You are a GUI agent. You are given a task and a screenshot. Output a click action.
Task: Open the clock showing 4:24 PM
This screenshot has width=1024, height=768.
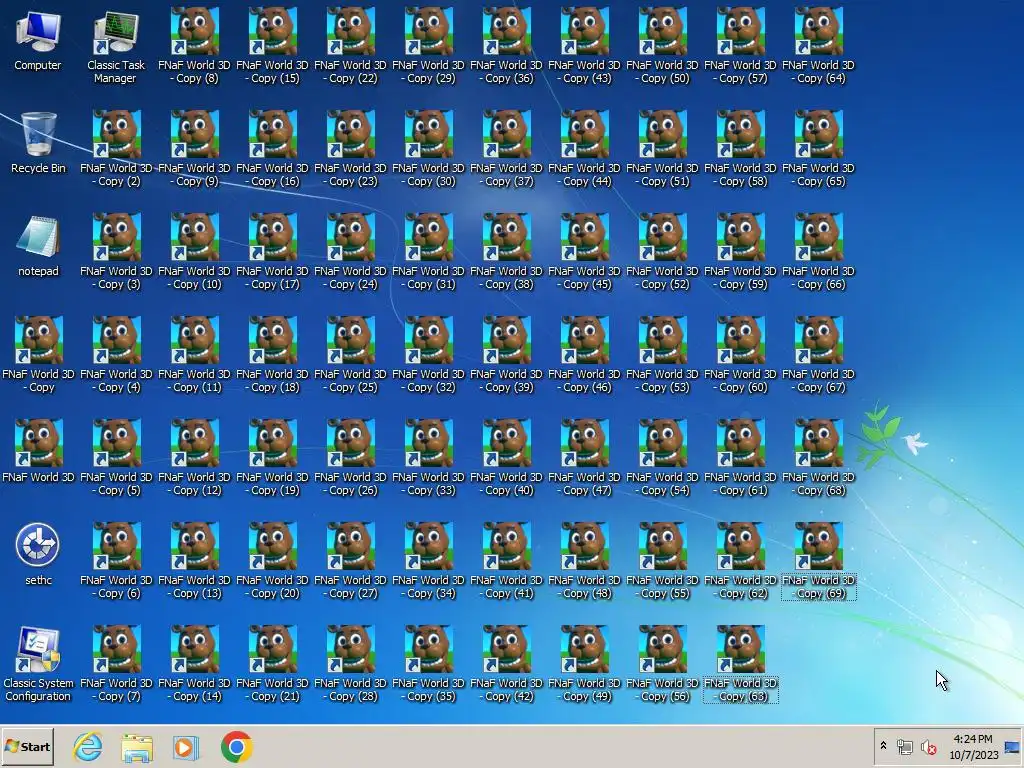[x=973, y=746]
